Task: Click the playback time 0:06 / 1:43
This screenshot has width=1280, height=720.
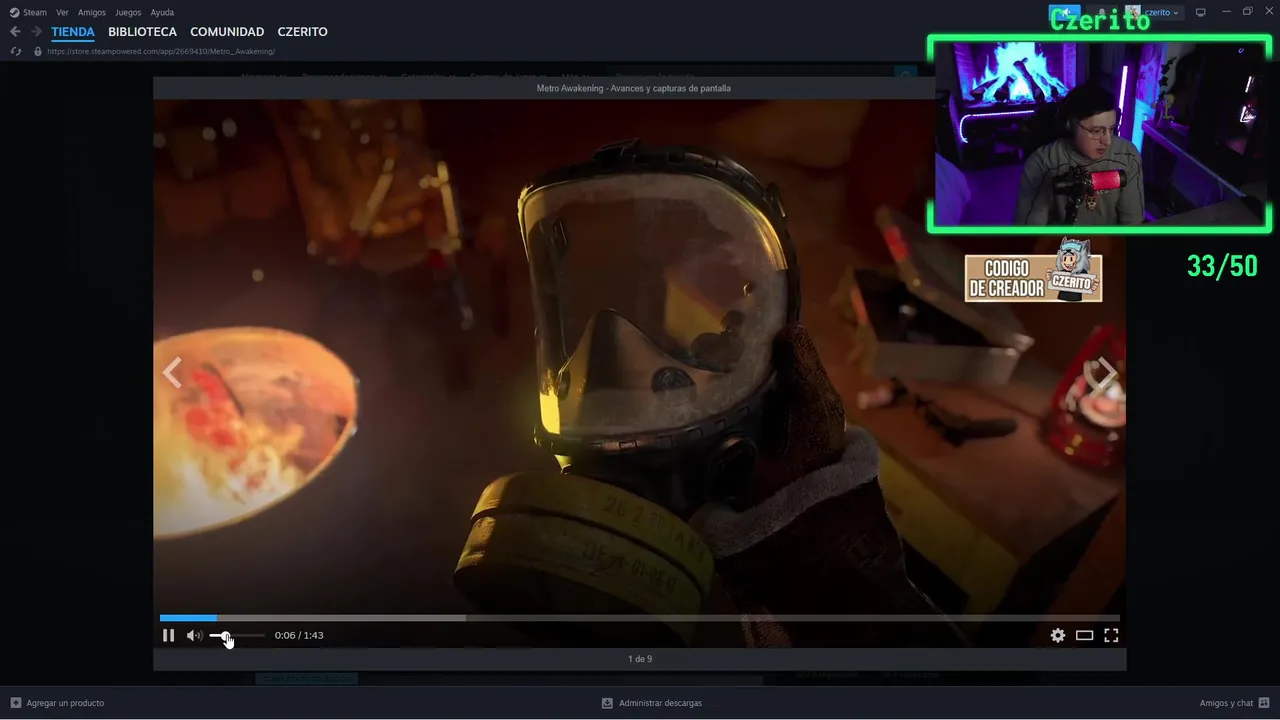Action: pyautogui.click(x=299, y=635)
